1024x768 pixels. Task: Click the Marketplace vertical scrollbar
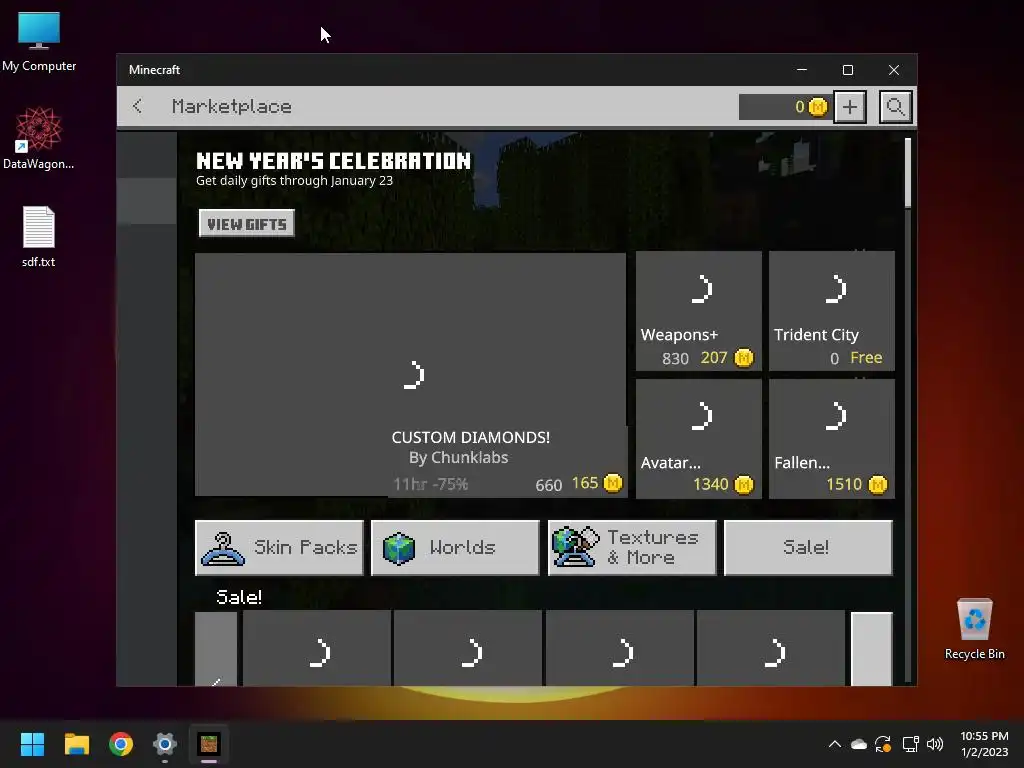pos(908,174)
